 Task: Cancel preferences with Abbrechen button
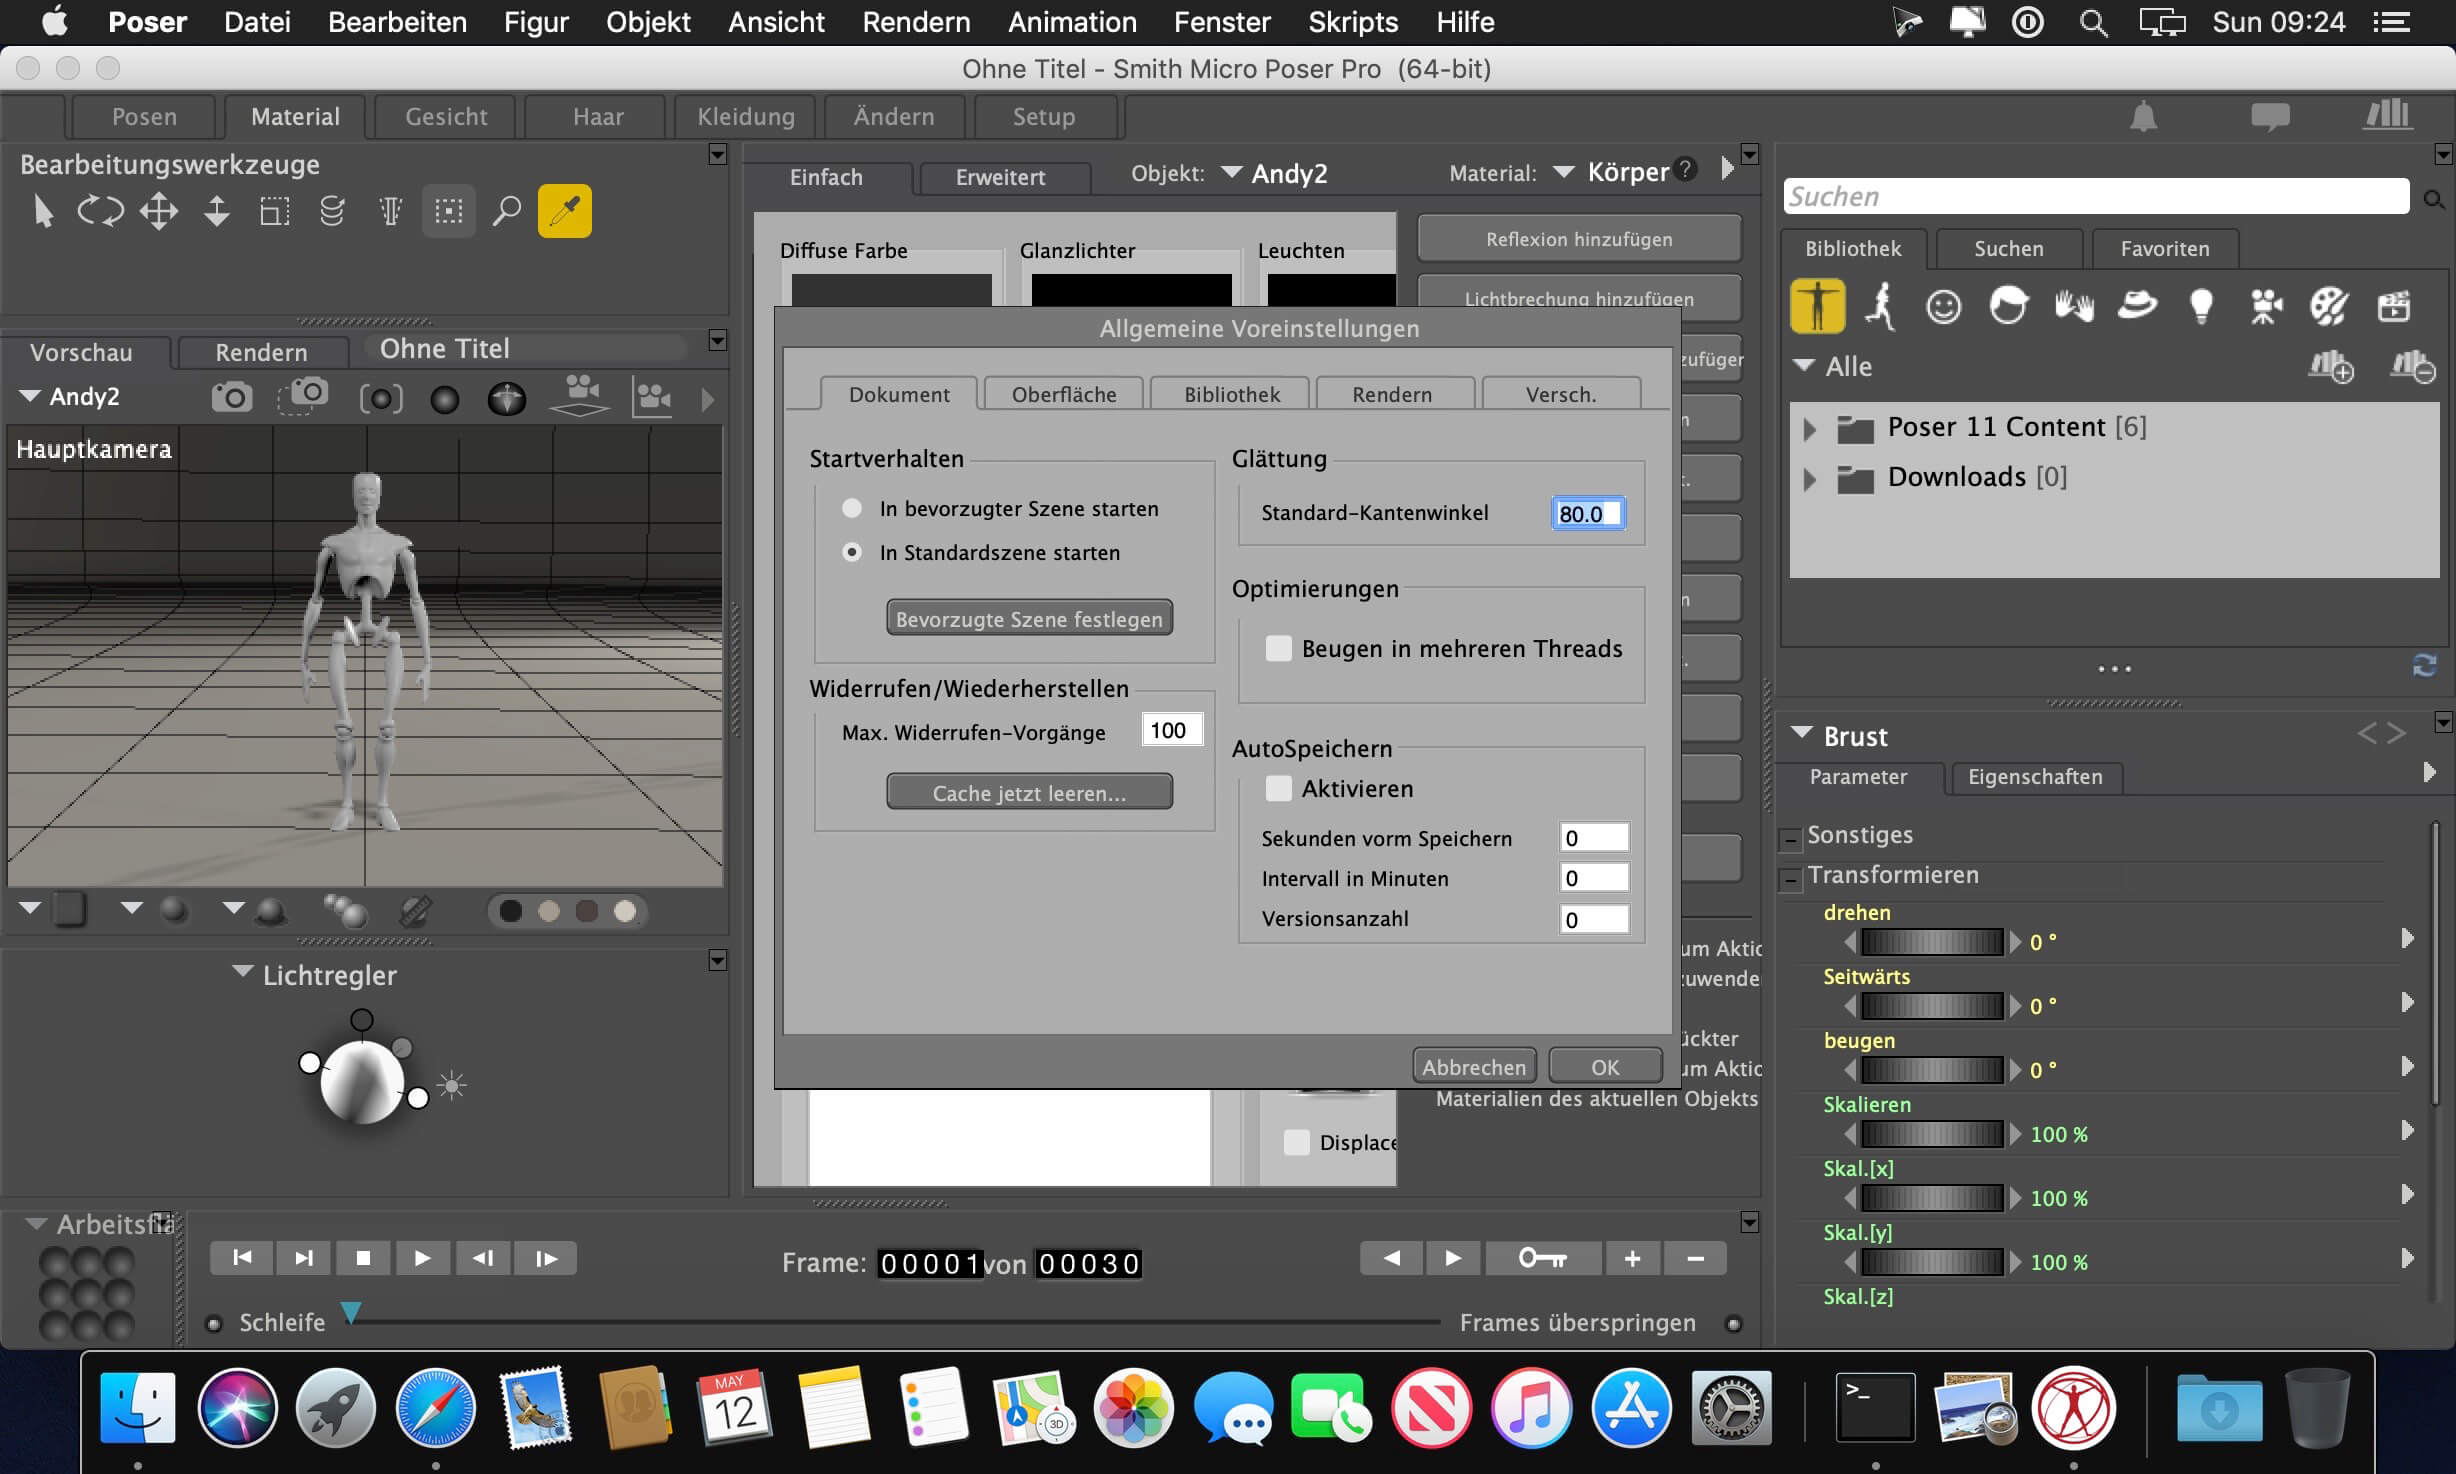coord(1474,1066)
